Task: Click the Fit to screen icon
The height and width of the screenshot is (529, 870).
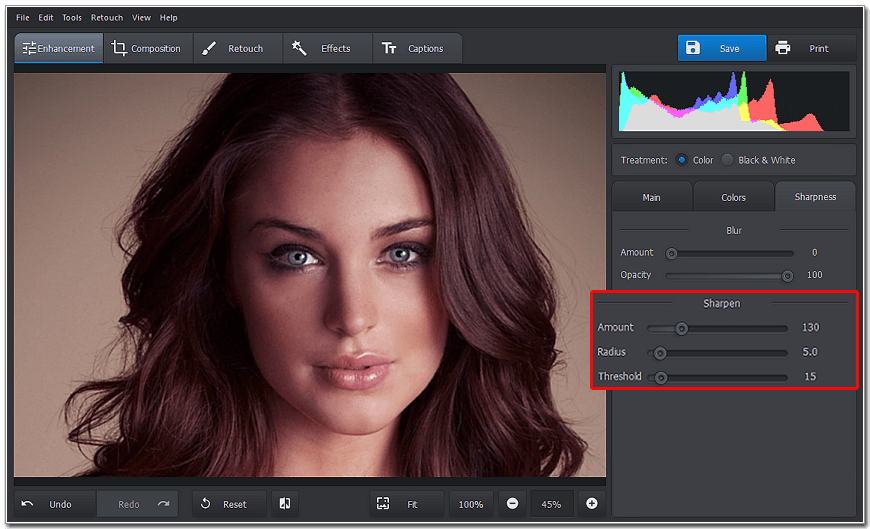Action: tap(383, 503)
